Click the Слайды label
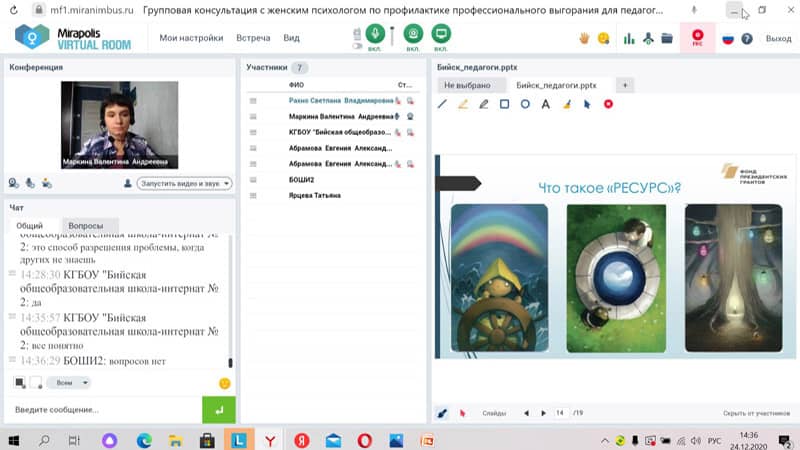Viewport: 800px width, 450px height. coord(494,413)
